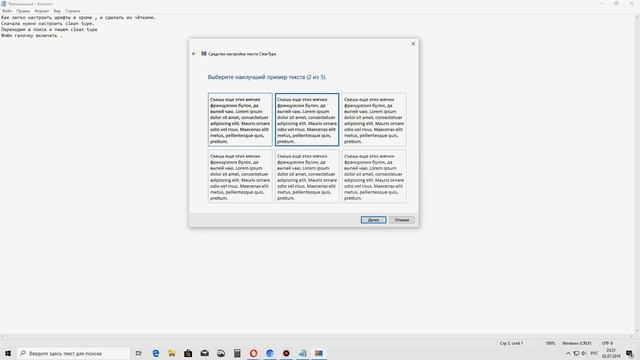Open the Mail app from the taskbar
Screen dimensions: 640x360
(204, 353)
